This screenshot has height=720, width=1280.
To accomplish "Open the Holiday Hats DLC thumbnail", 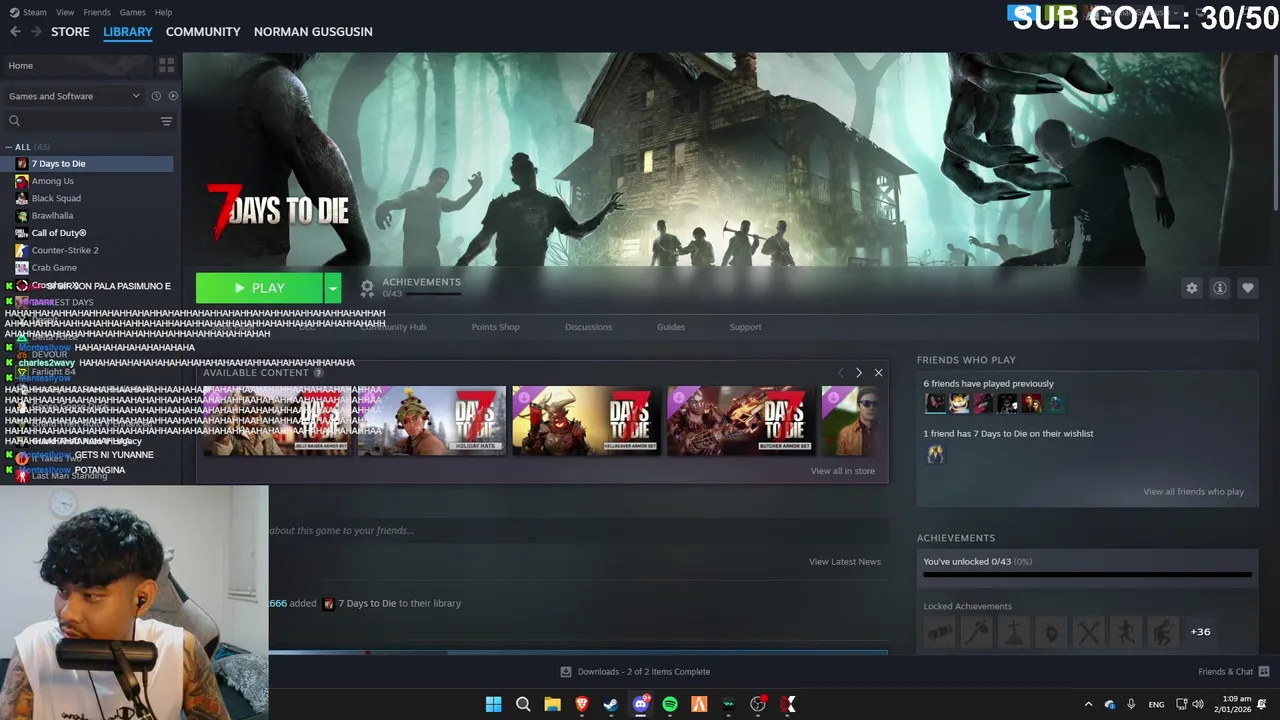I will coord(432,421).
